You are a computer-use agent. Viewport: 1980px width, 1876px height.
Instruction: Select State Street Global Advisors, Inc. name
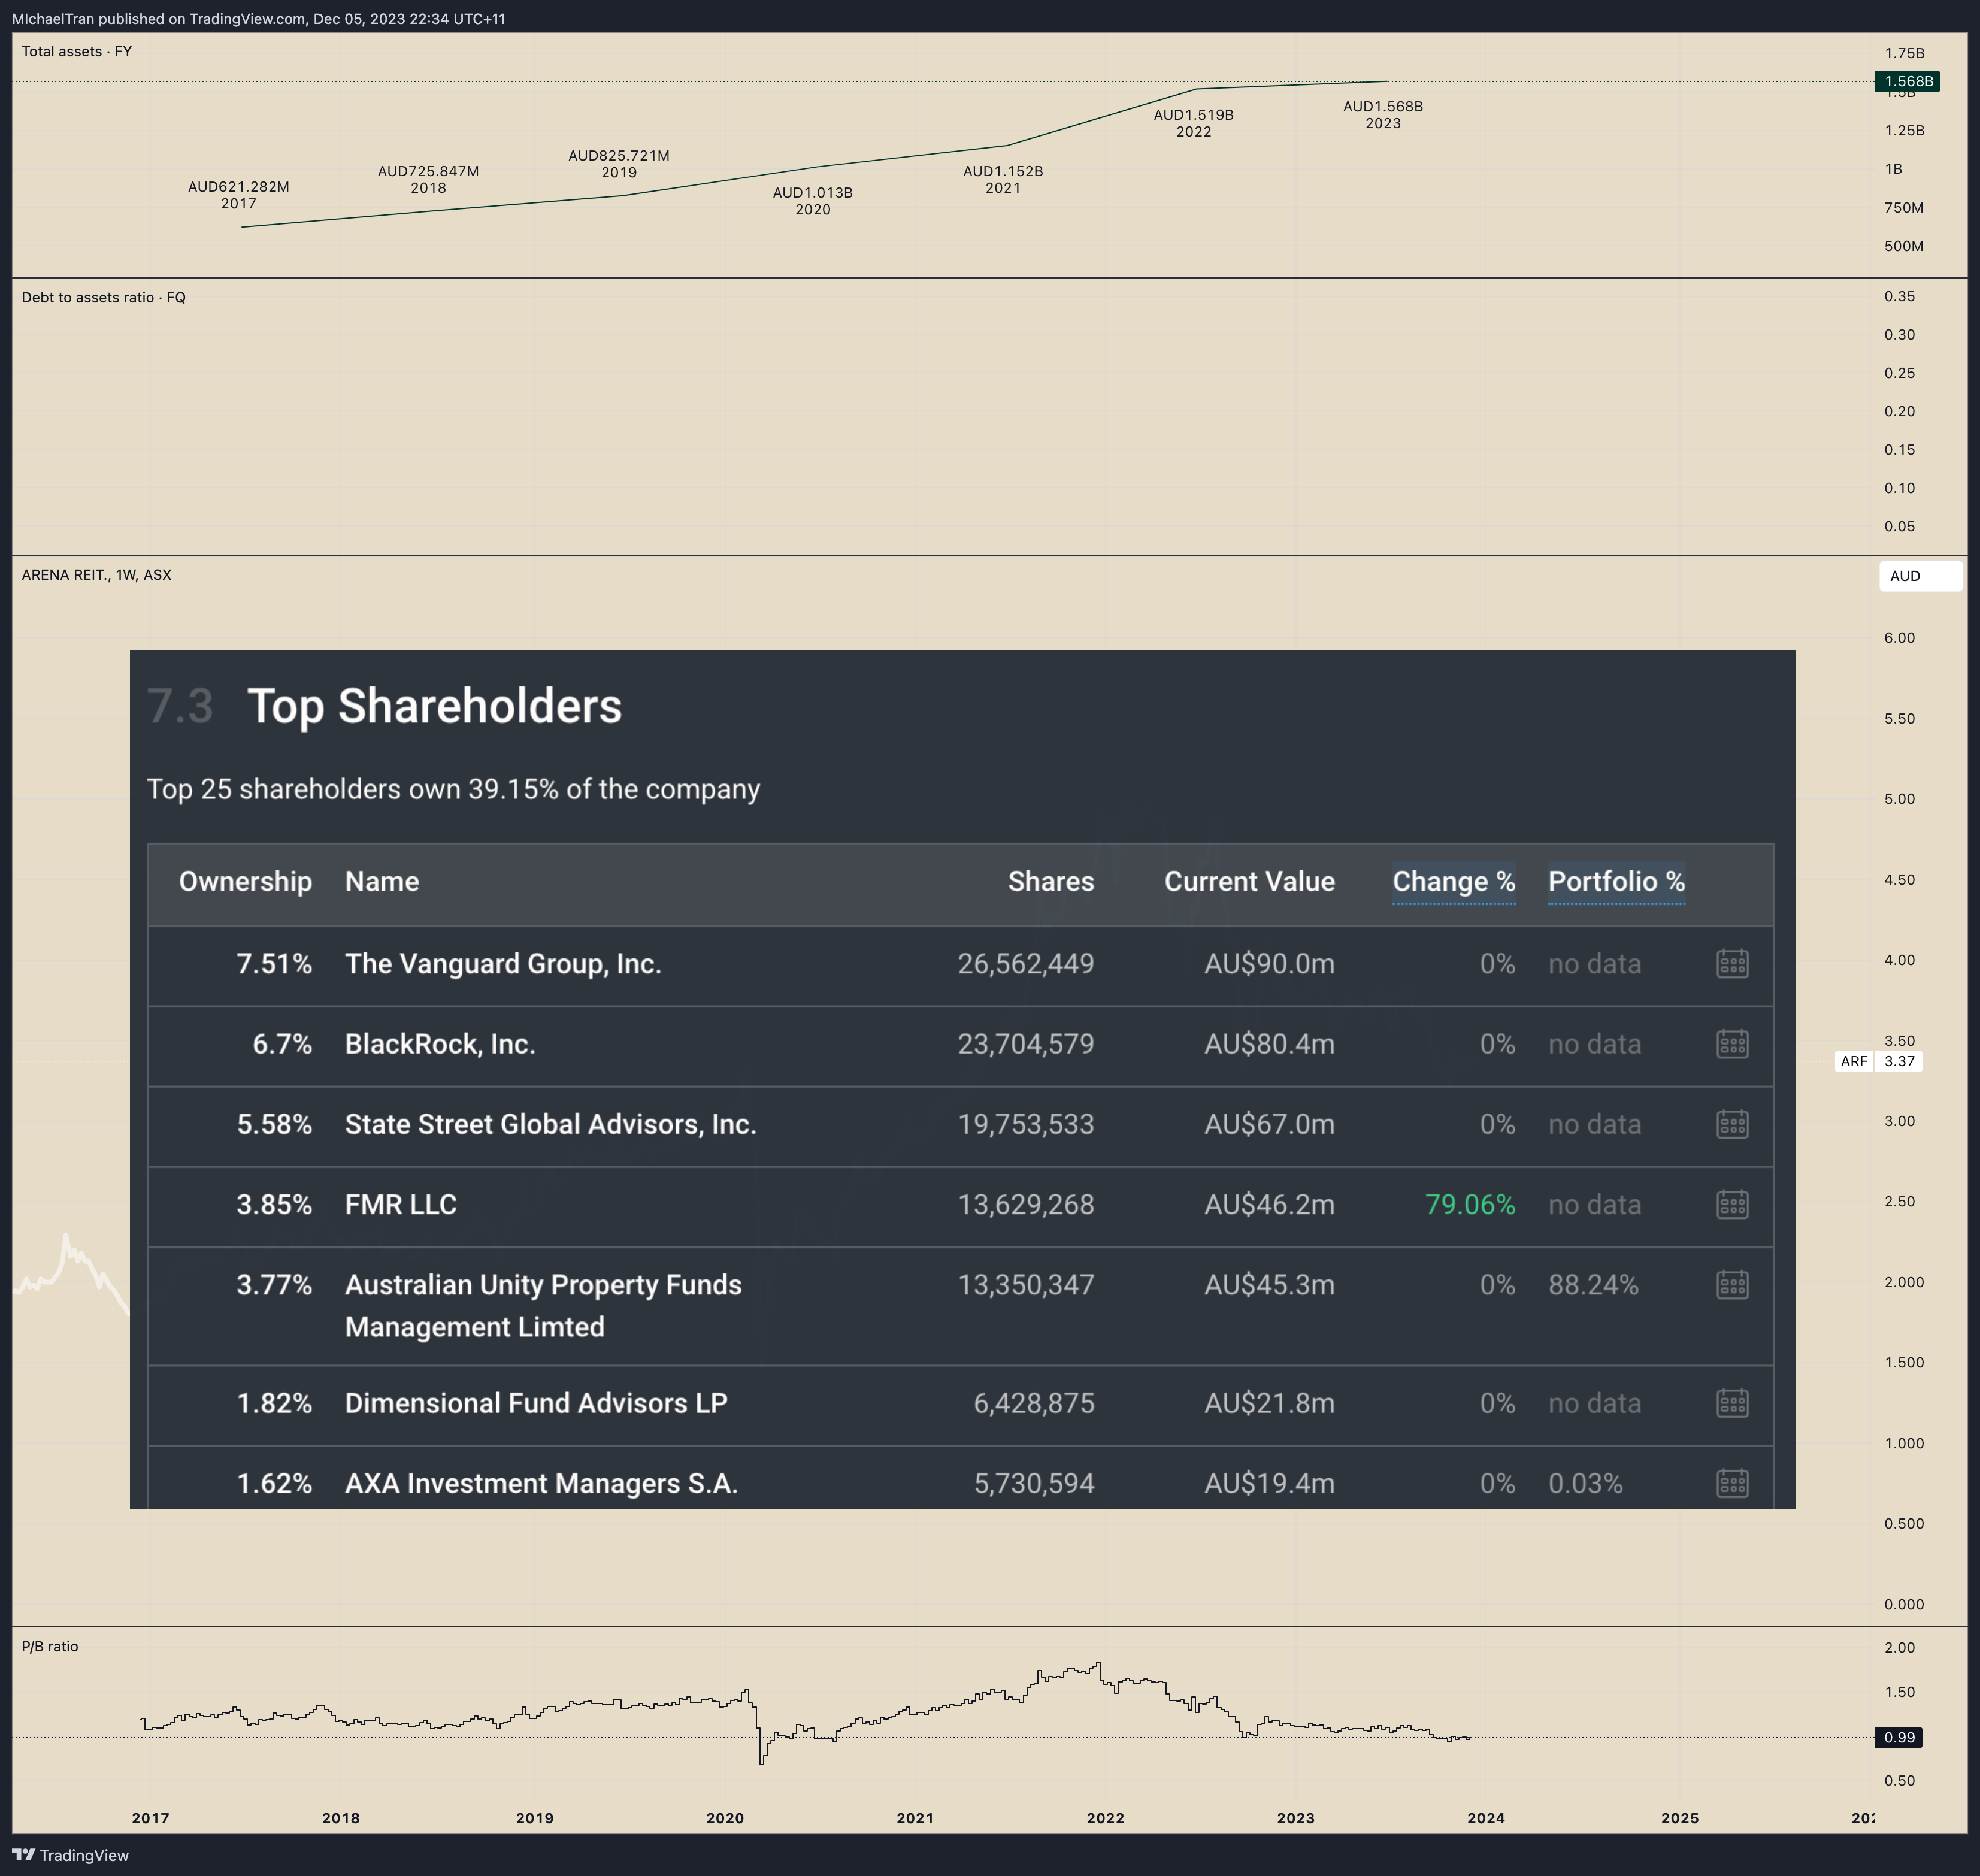point(551,1124)
